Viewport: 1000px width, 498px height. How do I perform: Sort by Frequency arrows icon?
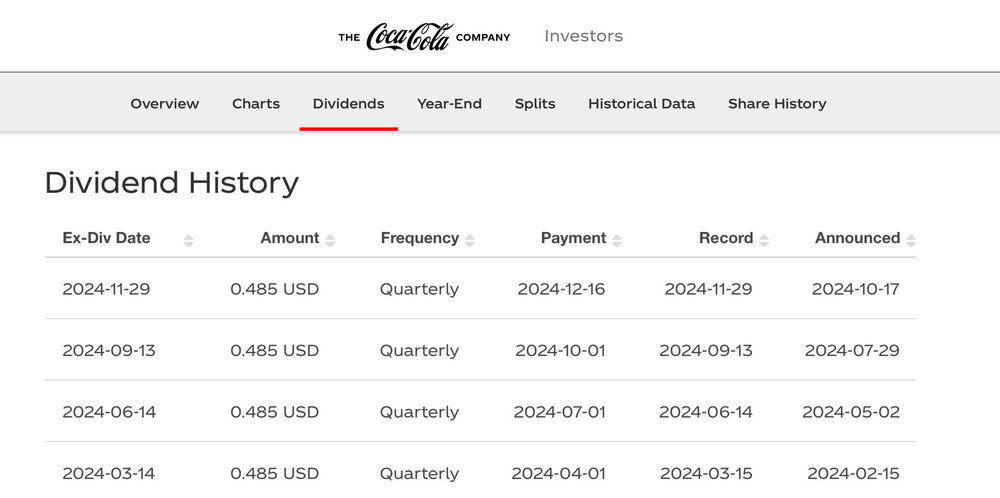click(x=470, y=240)
